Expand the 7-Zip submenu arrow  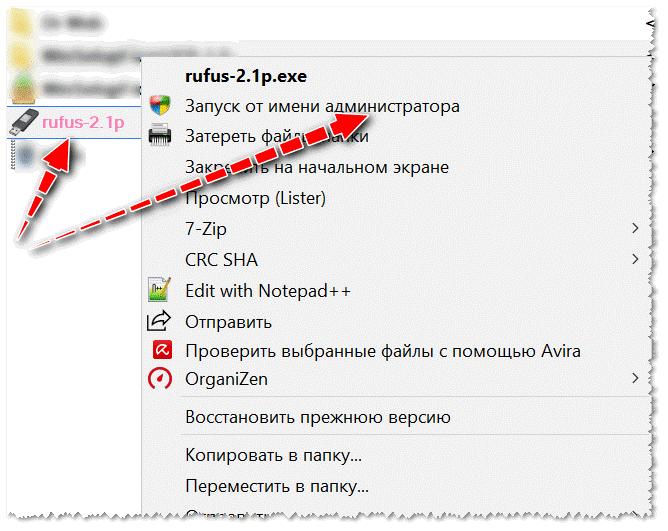coord(635,228)
